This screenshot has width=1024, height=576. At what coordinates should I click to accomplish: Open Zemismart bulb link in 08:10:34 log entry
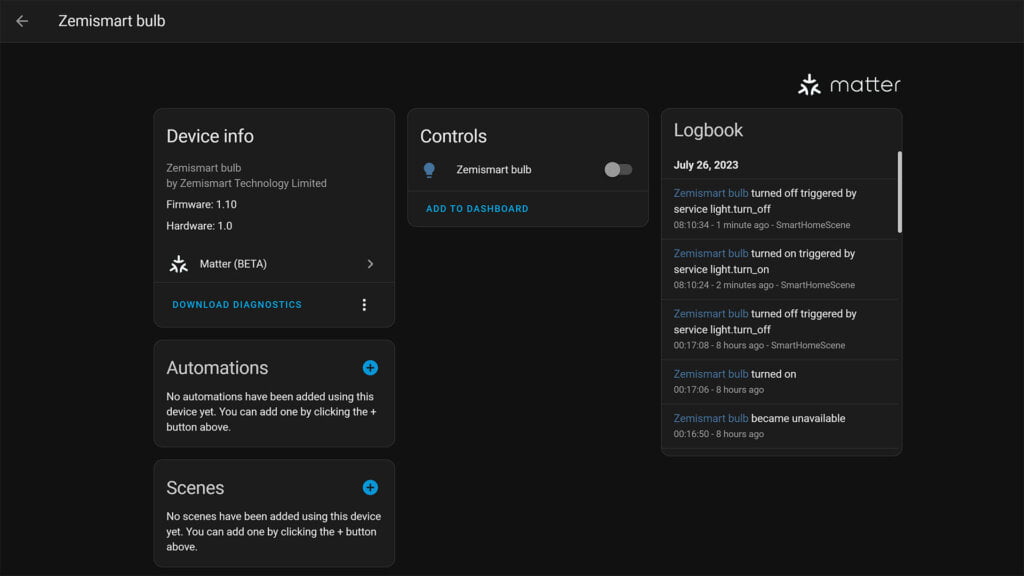(x=711, y=193)
